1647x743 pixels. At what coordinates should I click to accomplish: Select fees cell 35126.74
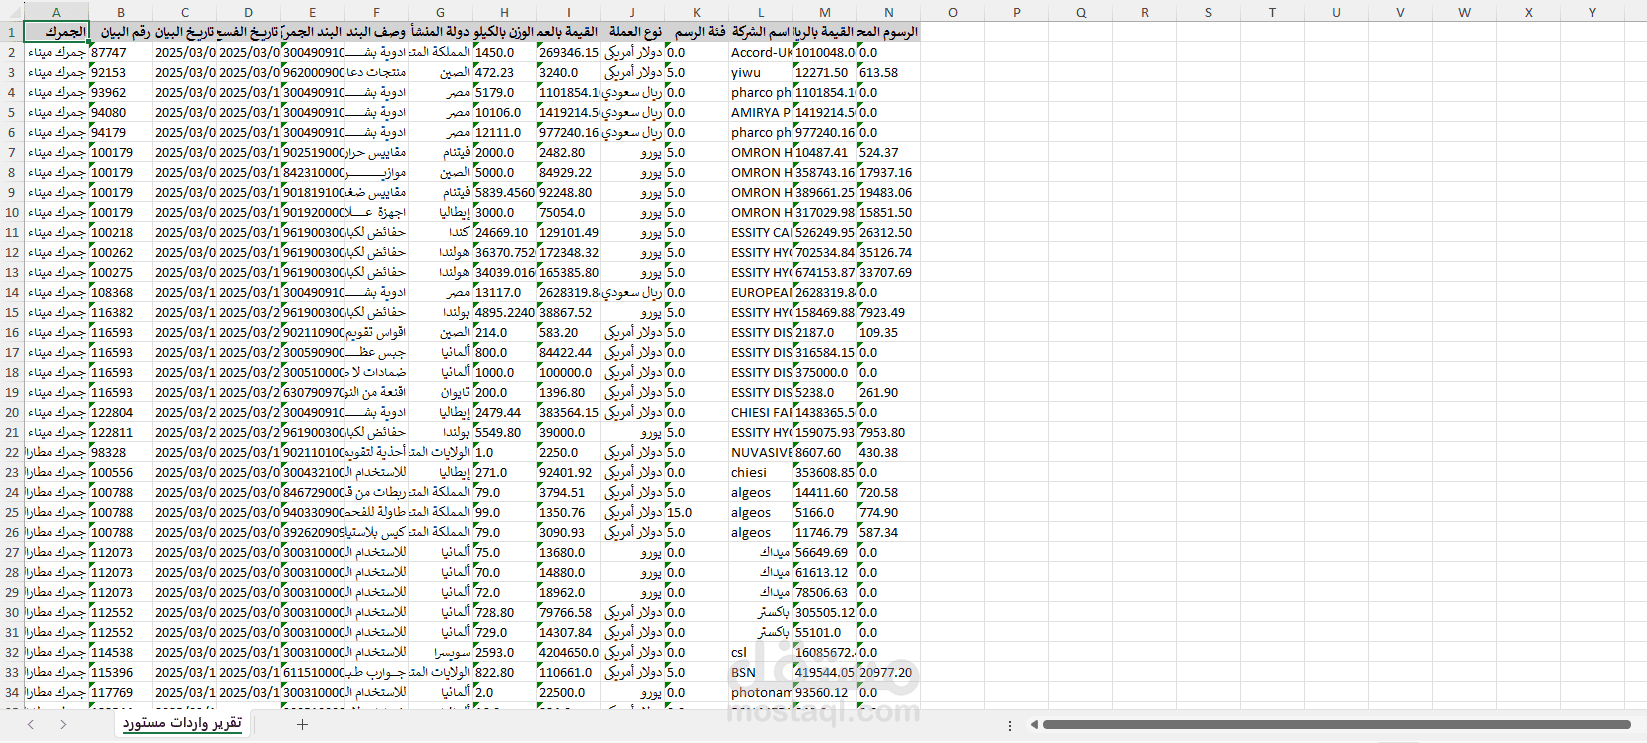pos(889,252)
